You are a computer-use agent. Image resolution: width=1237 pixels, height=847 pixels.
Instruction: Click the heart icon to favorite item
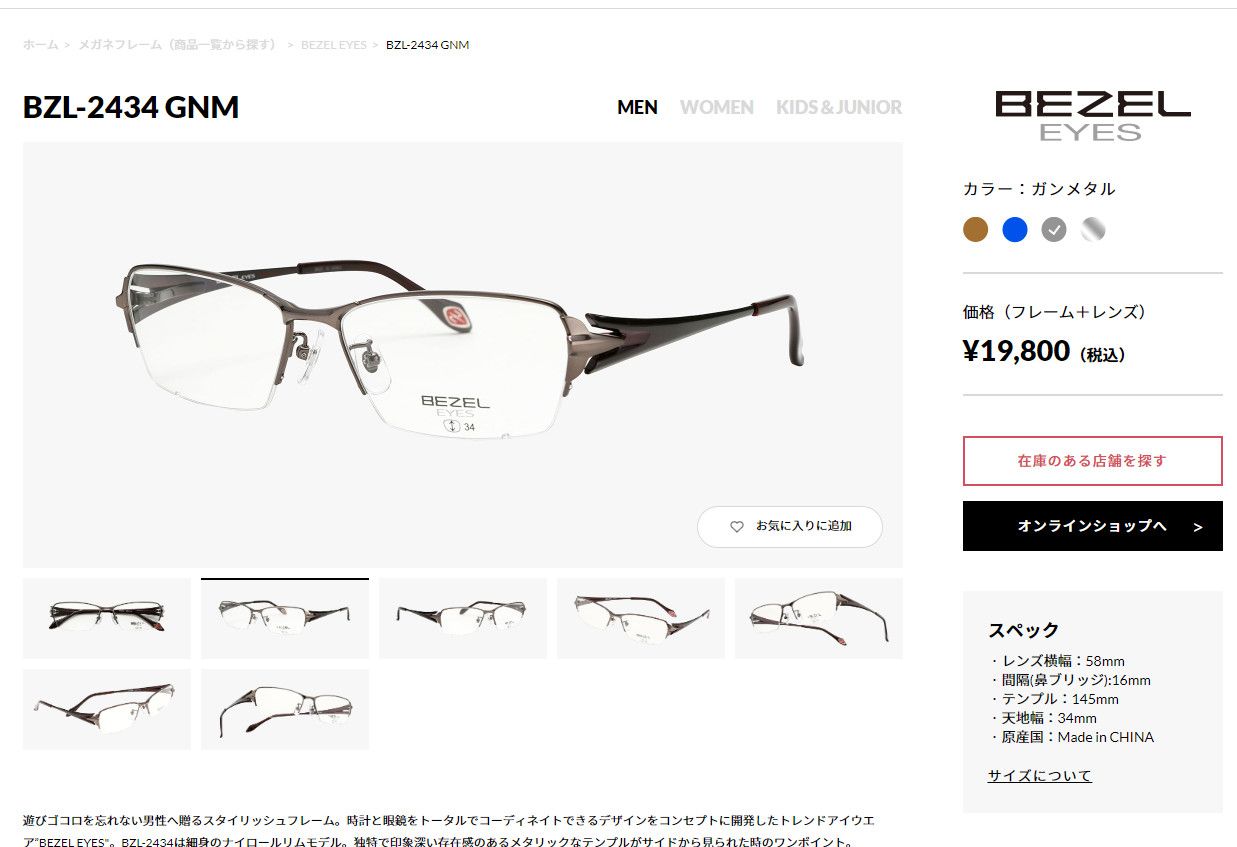click(737, 526)
